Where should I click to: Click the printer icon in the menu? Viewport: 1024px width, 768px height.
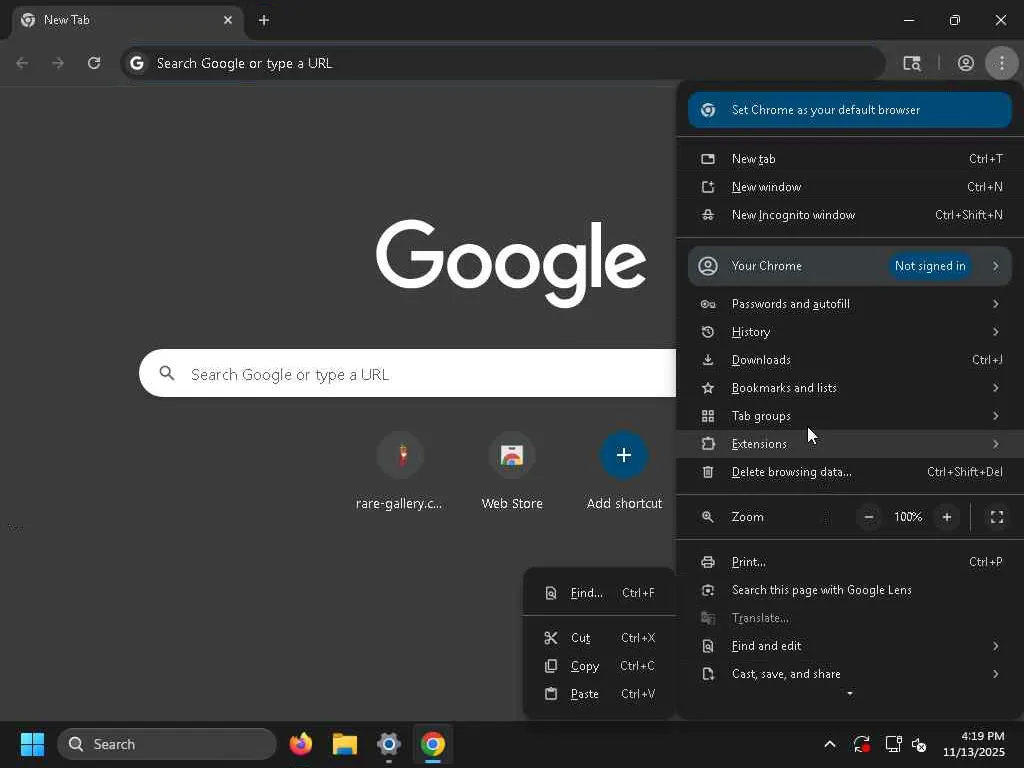coord(708,562)
